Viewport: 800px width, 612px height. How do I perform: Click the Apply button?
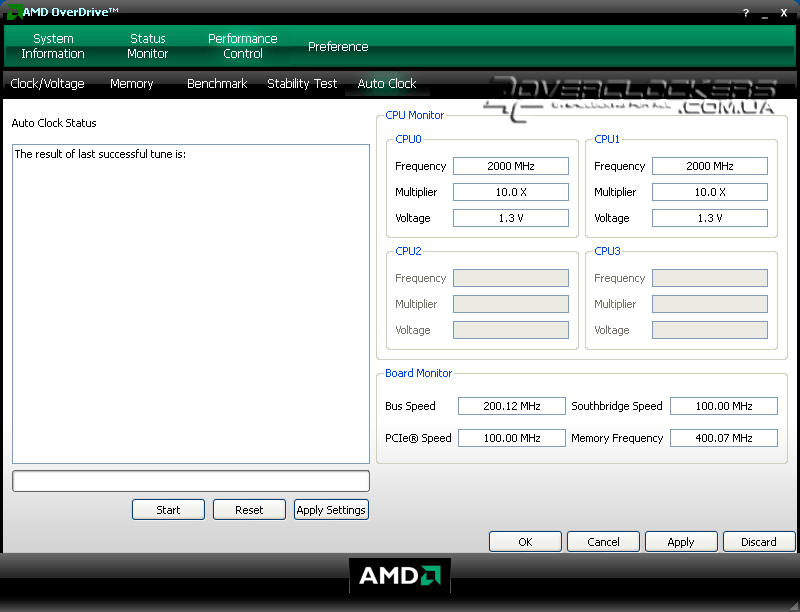pyautogui.click(x=681, y=542)
